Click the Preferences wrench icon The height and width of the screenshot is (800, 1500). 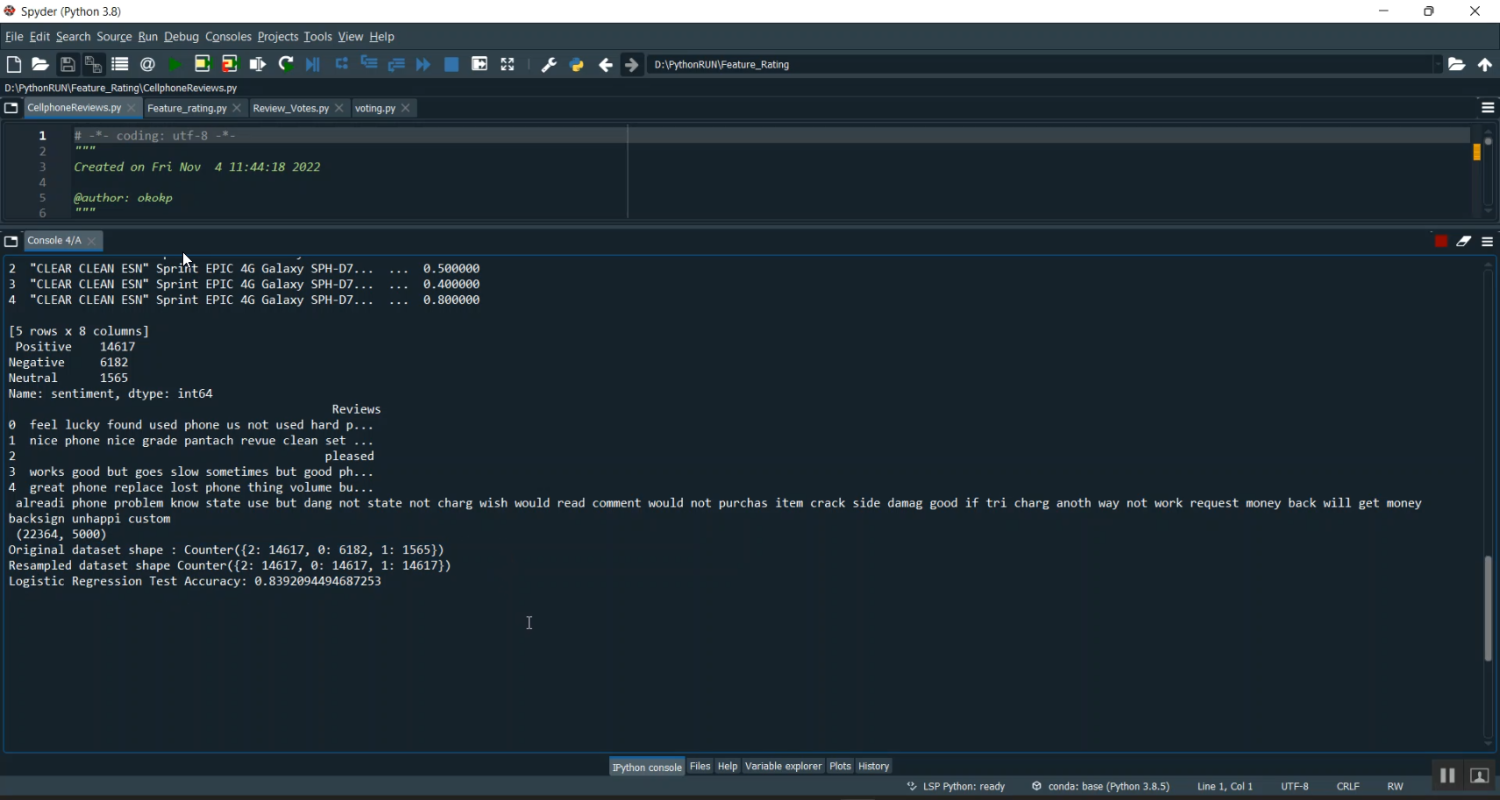[548, 65]
